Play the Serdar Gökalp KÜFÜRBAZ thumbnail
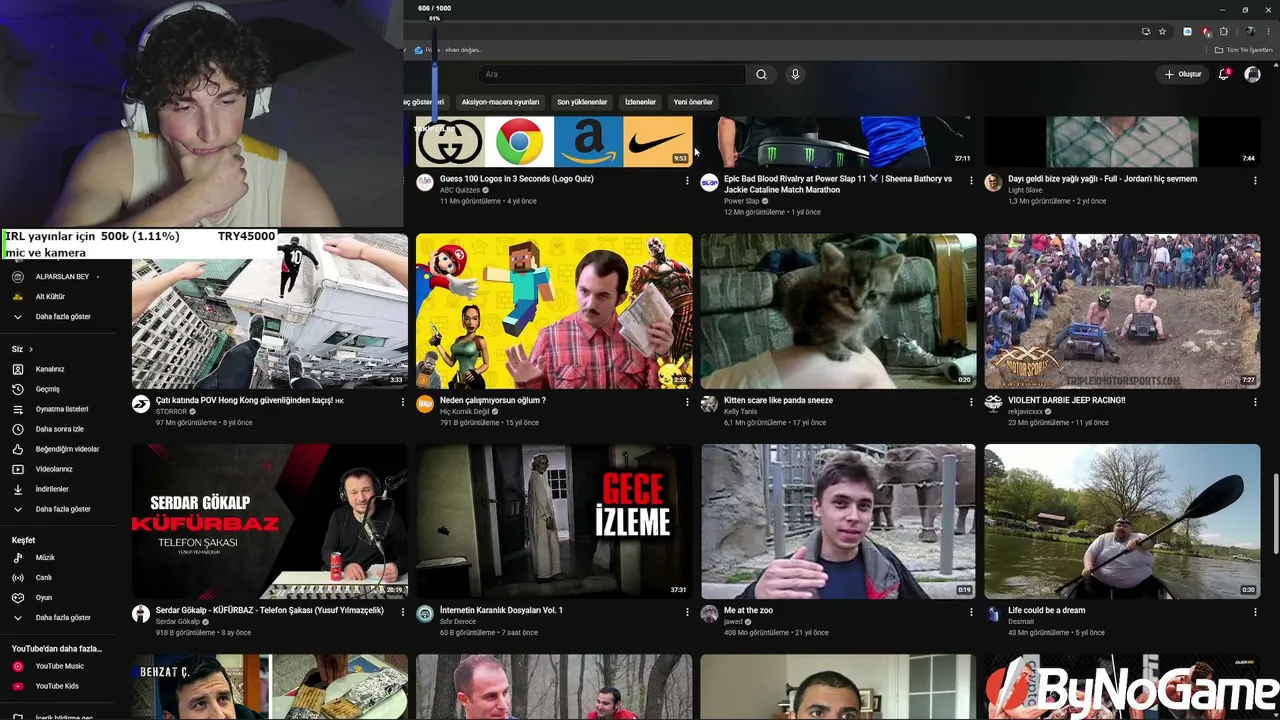This screenshot has width=1280, height=720. point(270,521)
